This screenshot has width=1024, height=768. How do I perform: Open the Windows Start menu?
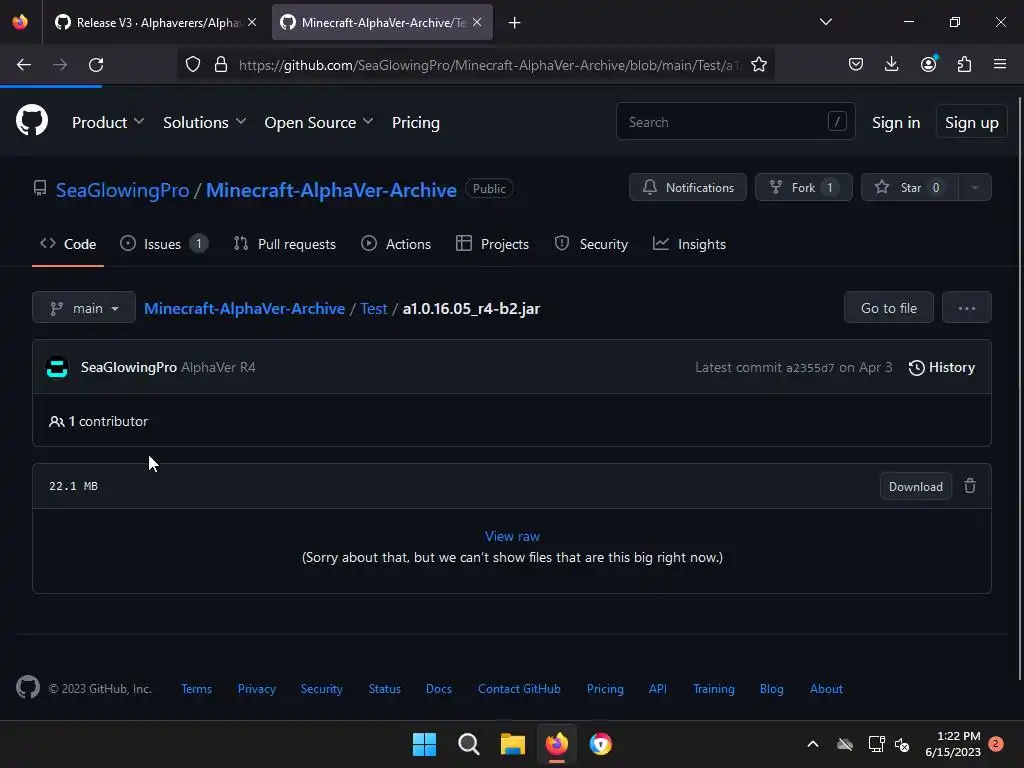424,744
